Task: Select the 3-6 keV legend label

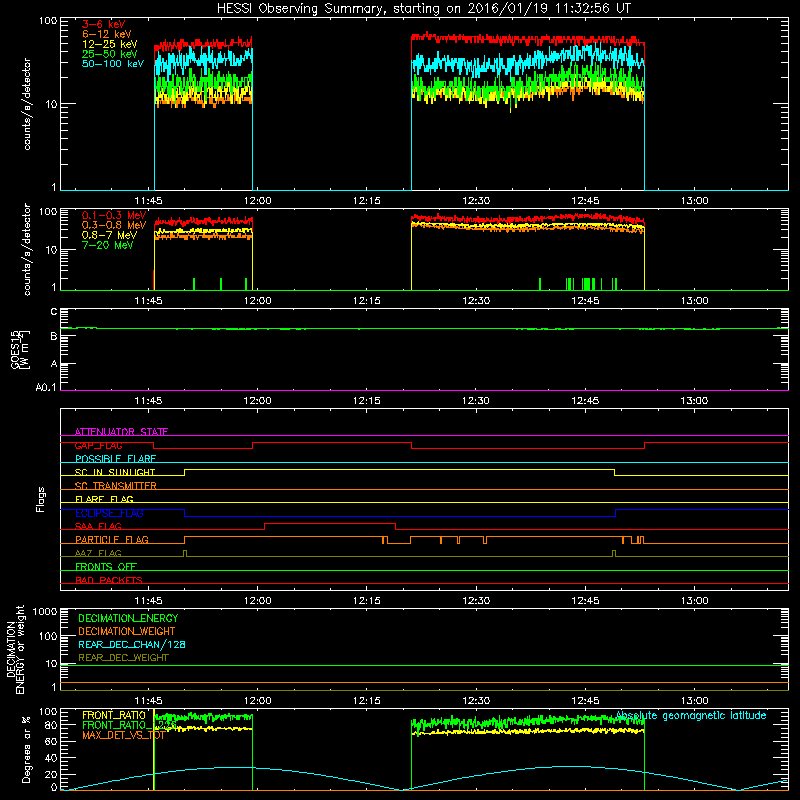Action: (104, 24)
